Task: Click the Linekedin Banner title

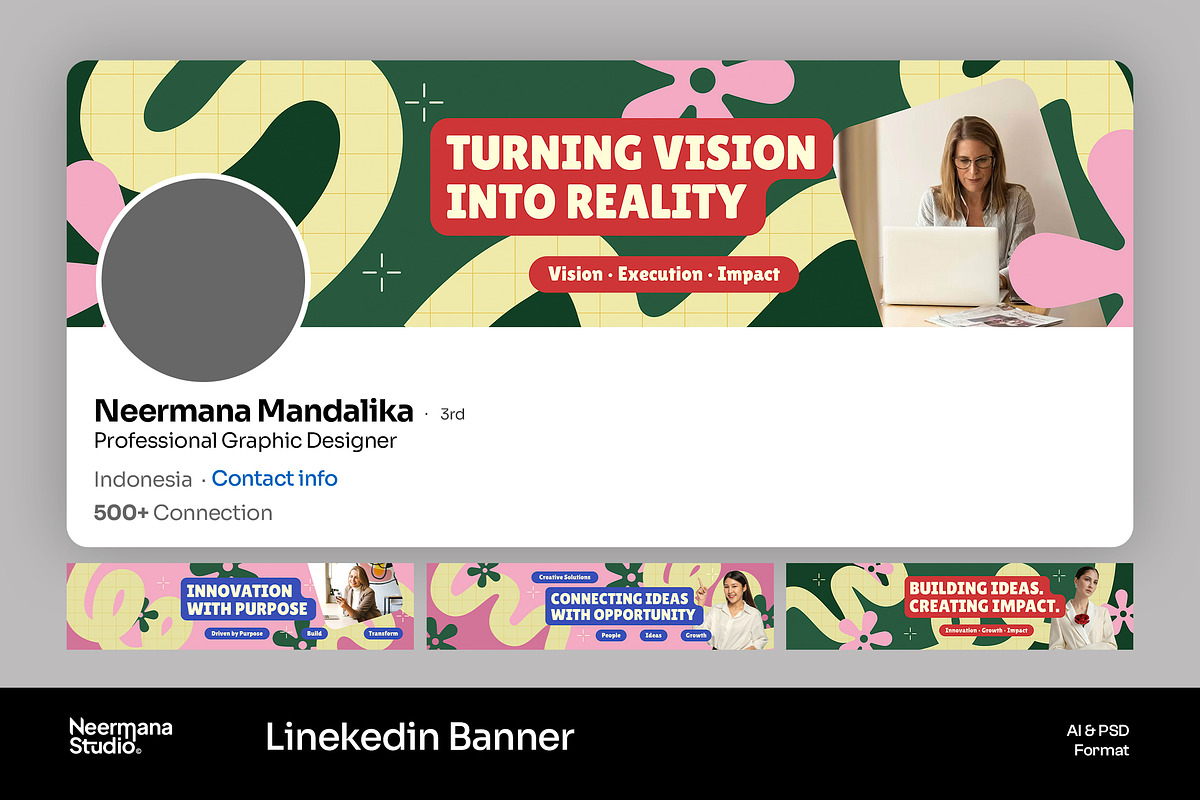Action: [x=420, y=737]
